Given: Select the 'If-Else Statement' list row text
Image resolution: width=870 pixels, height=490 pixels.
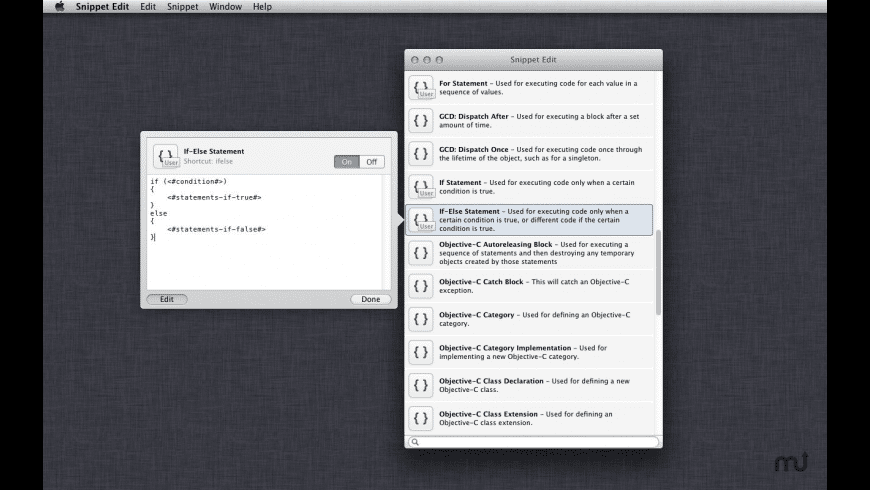Looking at the screenshot, I should click(534, 220).
